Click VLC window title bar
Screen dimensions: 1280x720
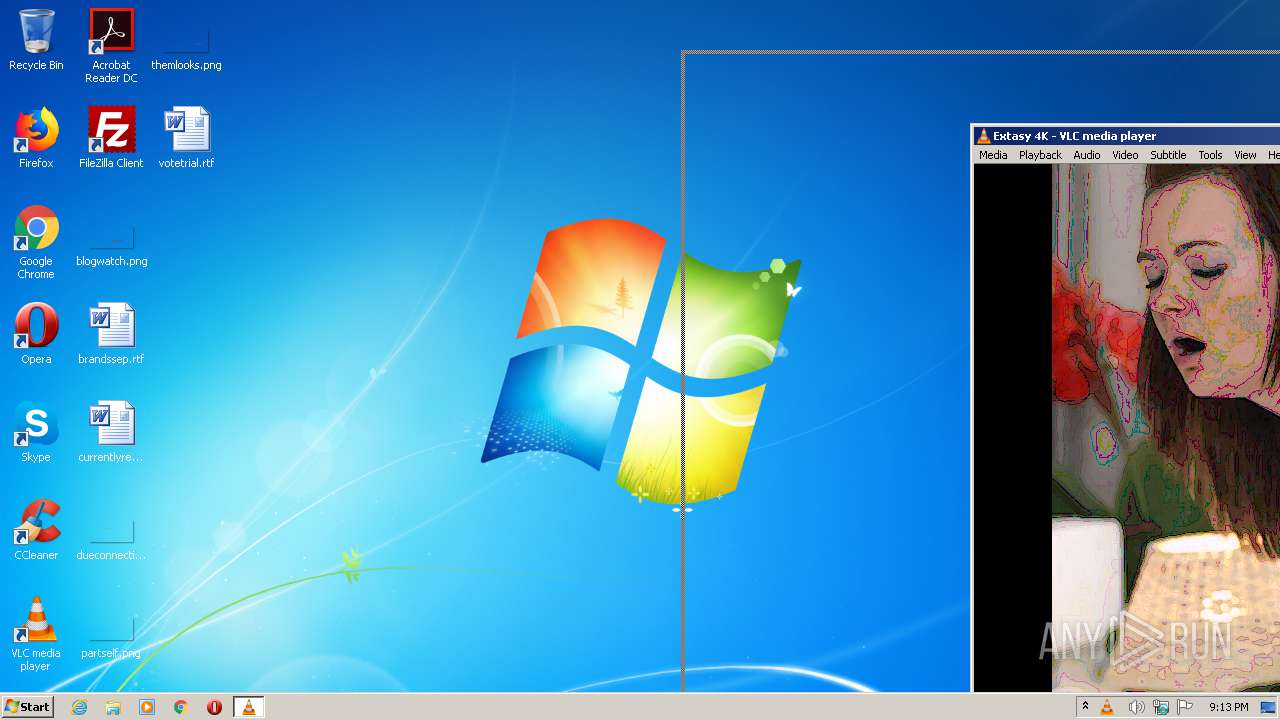(1127, 136)
